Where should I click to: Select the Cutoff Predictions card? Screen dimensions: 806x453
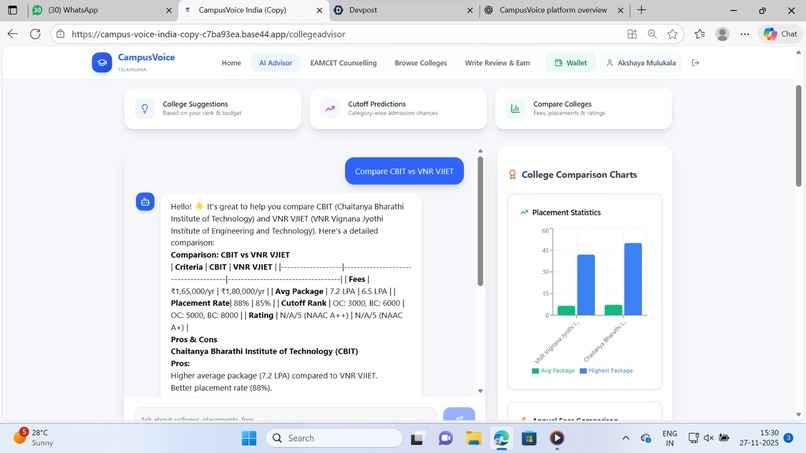(x=398, y=108)
